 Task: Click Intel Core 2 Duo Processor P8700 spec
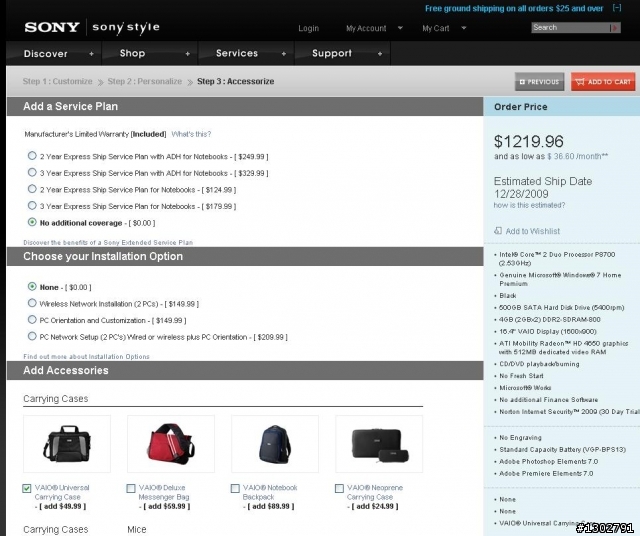point(557,258)
